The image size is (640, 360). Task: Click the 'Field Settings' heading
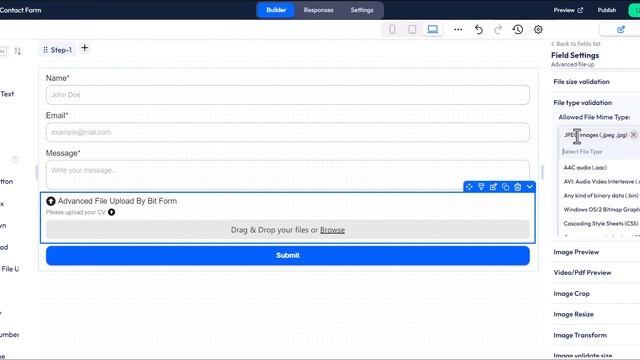(x=575, y=55)
